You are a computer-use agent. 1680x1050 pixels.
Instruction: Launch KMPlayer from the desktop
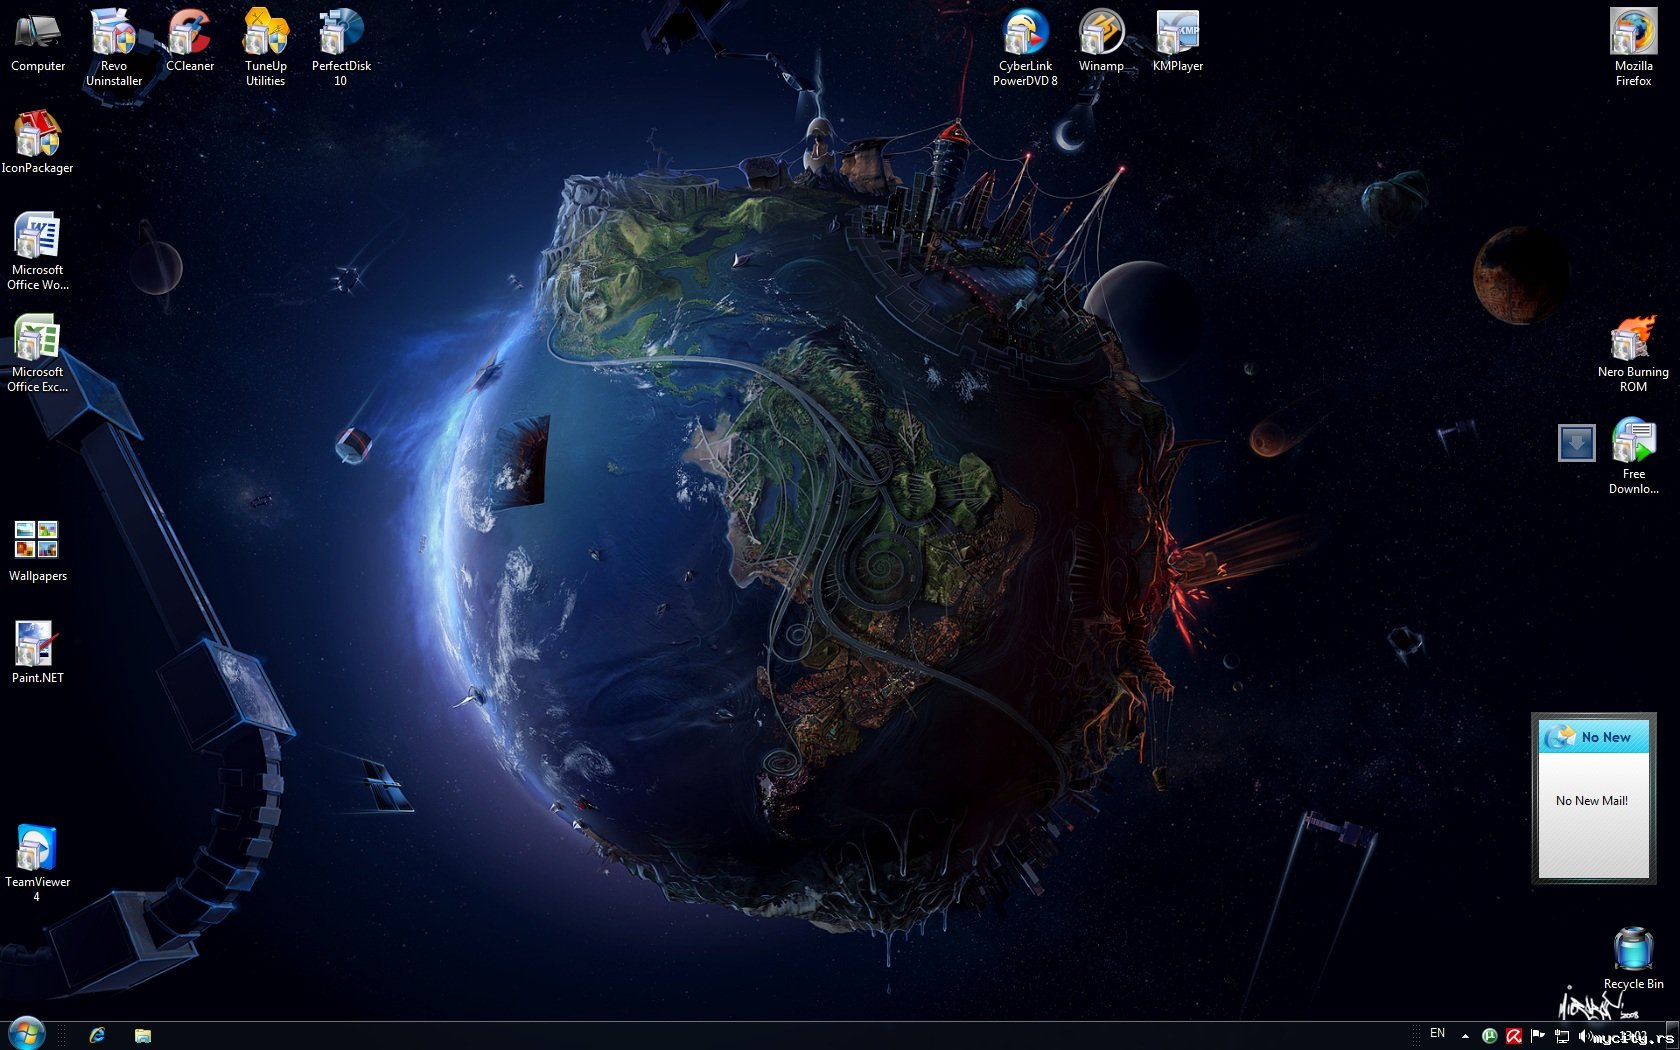[x=1178, y=42]
